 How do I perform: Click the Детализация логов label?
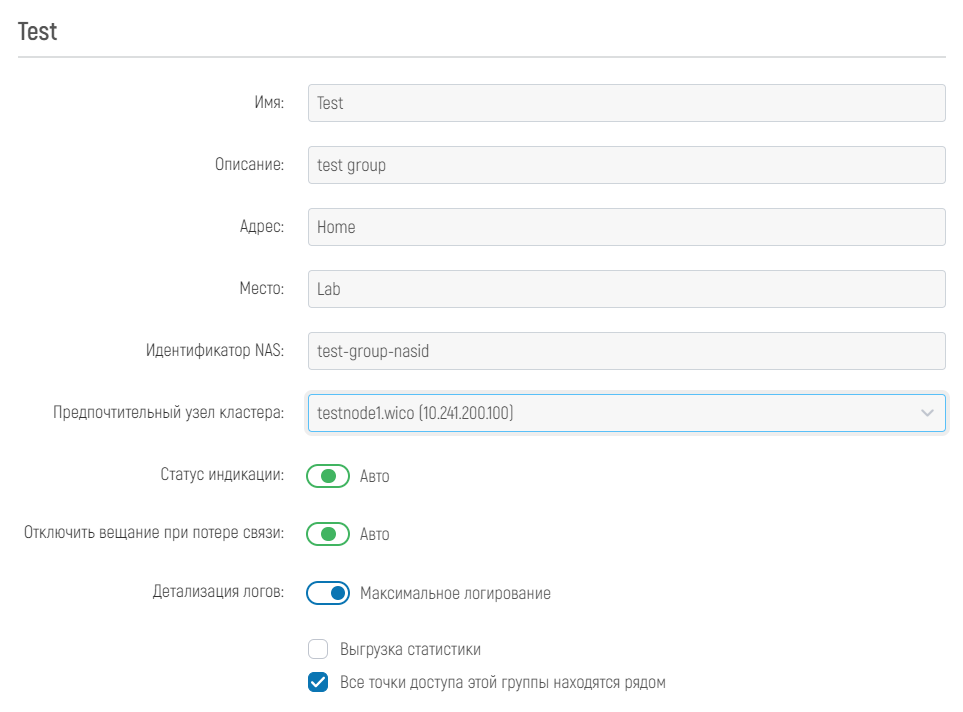(218, 592)
